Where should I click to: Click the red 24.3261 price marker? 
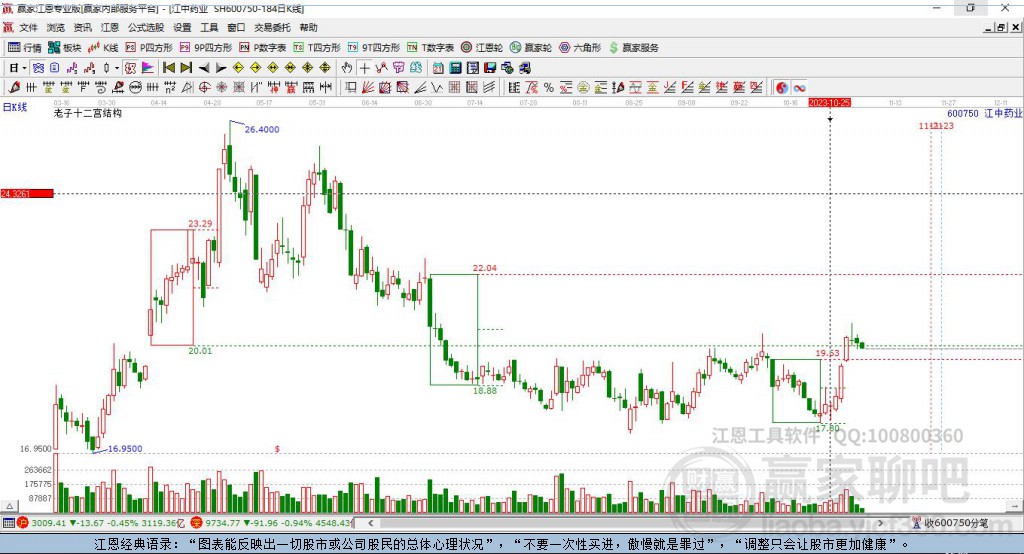click(27, 193)
